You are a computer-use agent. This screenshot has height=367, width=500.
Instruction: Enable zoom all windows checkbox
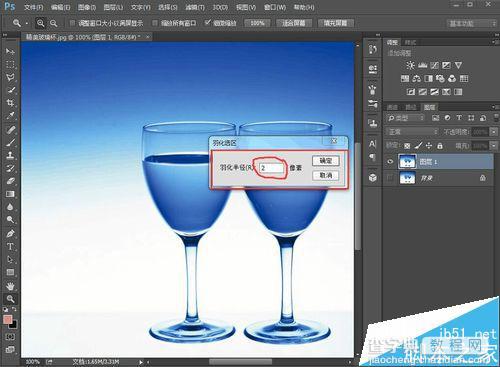click(x=155, y=23)
